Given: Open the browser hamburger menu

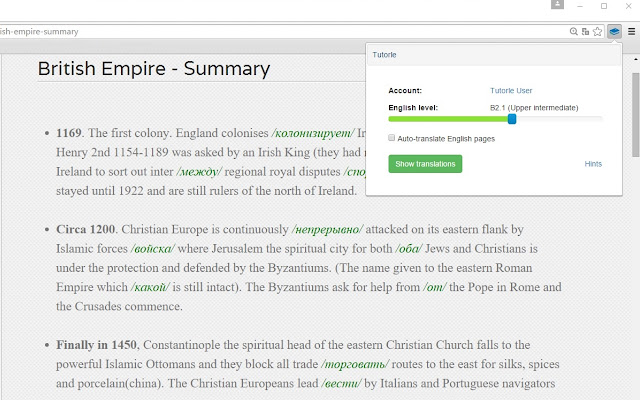Looking at the screenshot, I should [x=631, y=31].
